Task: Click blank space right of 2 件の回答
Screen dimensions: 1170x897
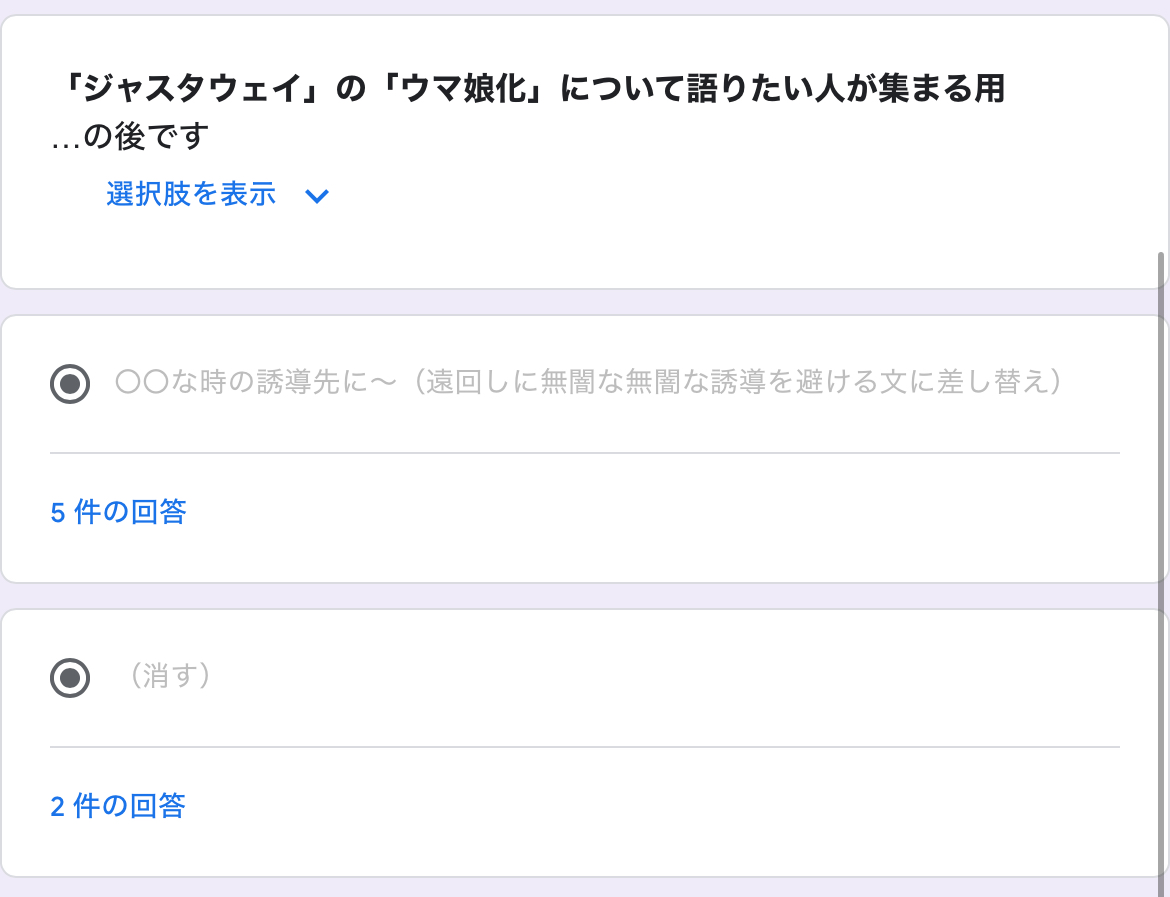Action: (650, 806)
